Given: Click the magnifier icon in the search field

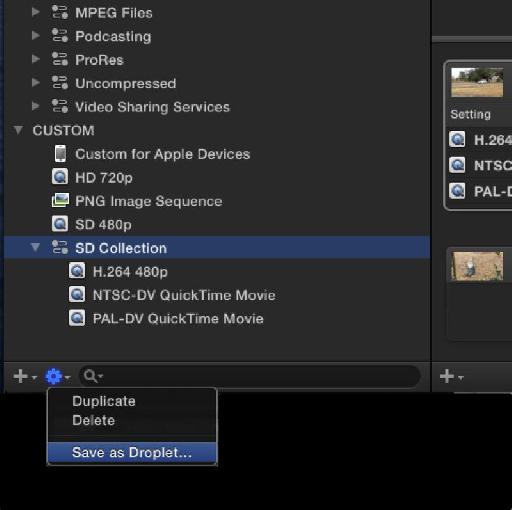Looking at the screenshot, I should coord(90,376).
